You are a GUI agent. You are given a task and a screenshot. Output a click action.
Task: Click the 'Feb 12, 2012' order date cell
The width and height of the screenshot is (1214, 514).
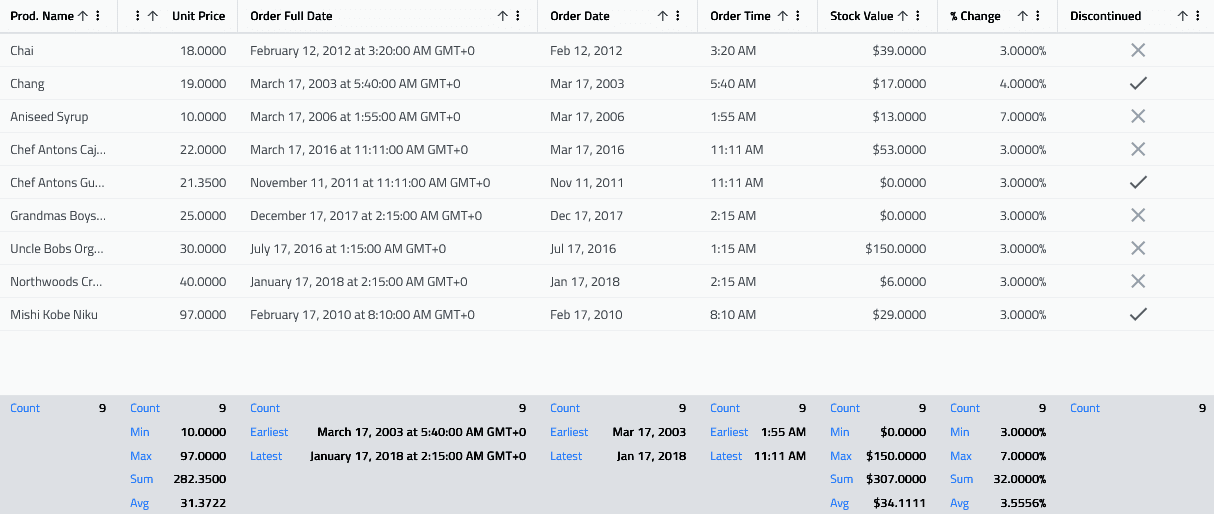tap(618, 50)
